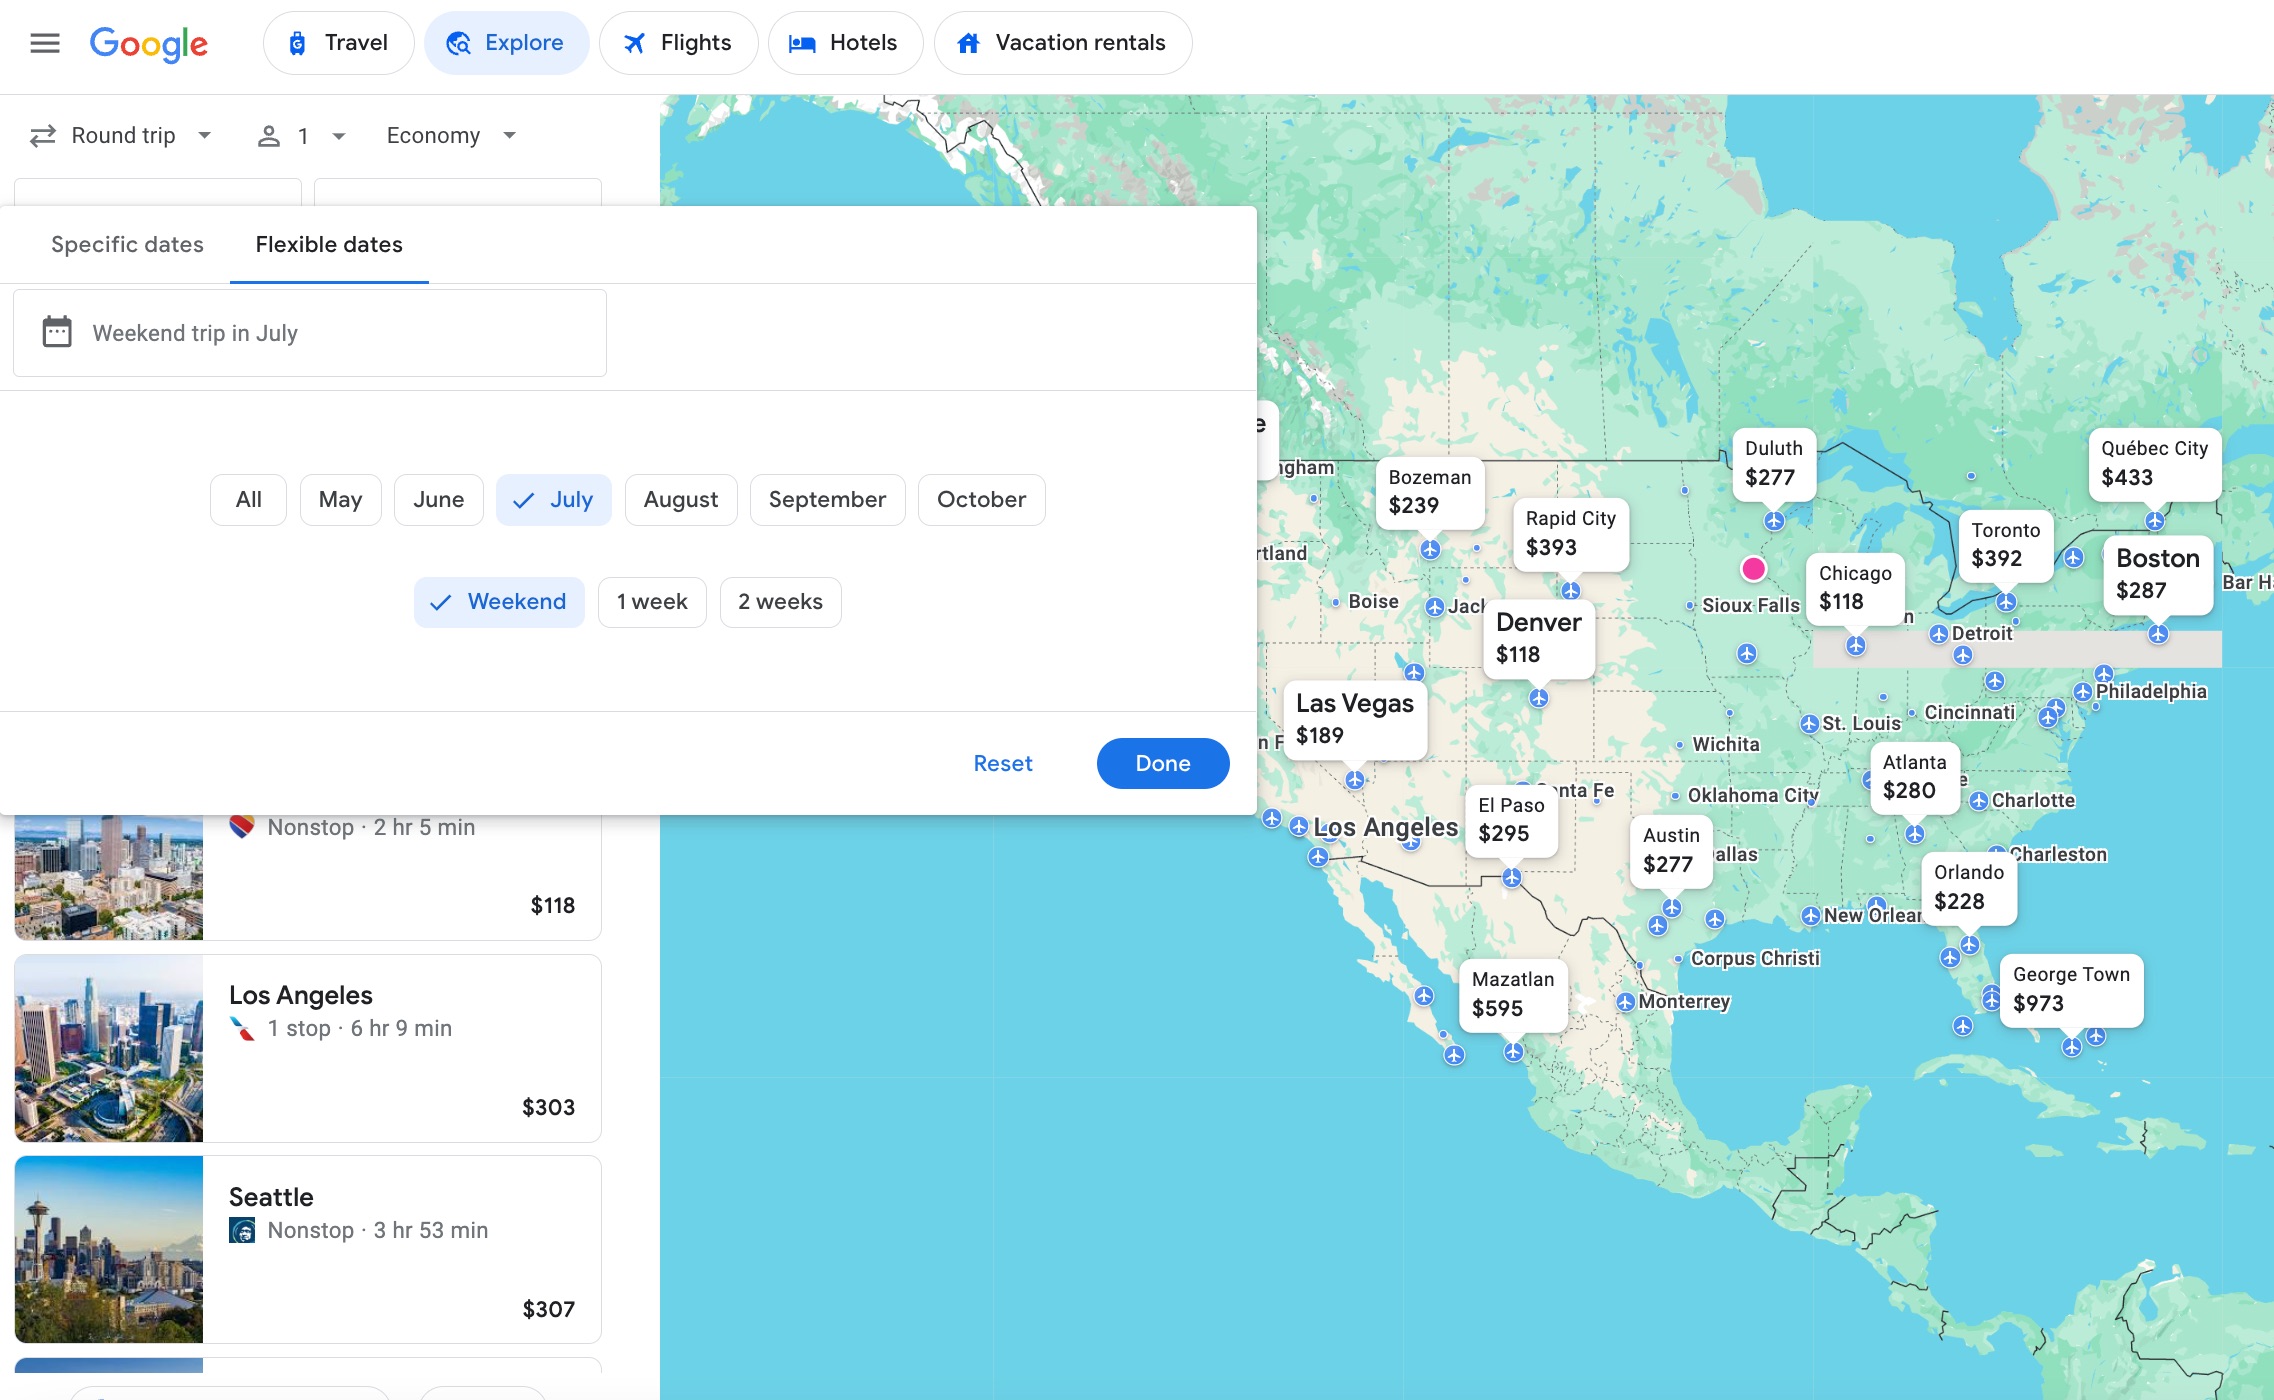Click the Boston $287 price label
The width and height of the screenshot is (2274, 1400).
(x=2157, y=574)
